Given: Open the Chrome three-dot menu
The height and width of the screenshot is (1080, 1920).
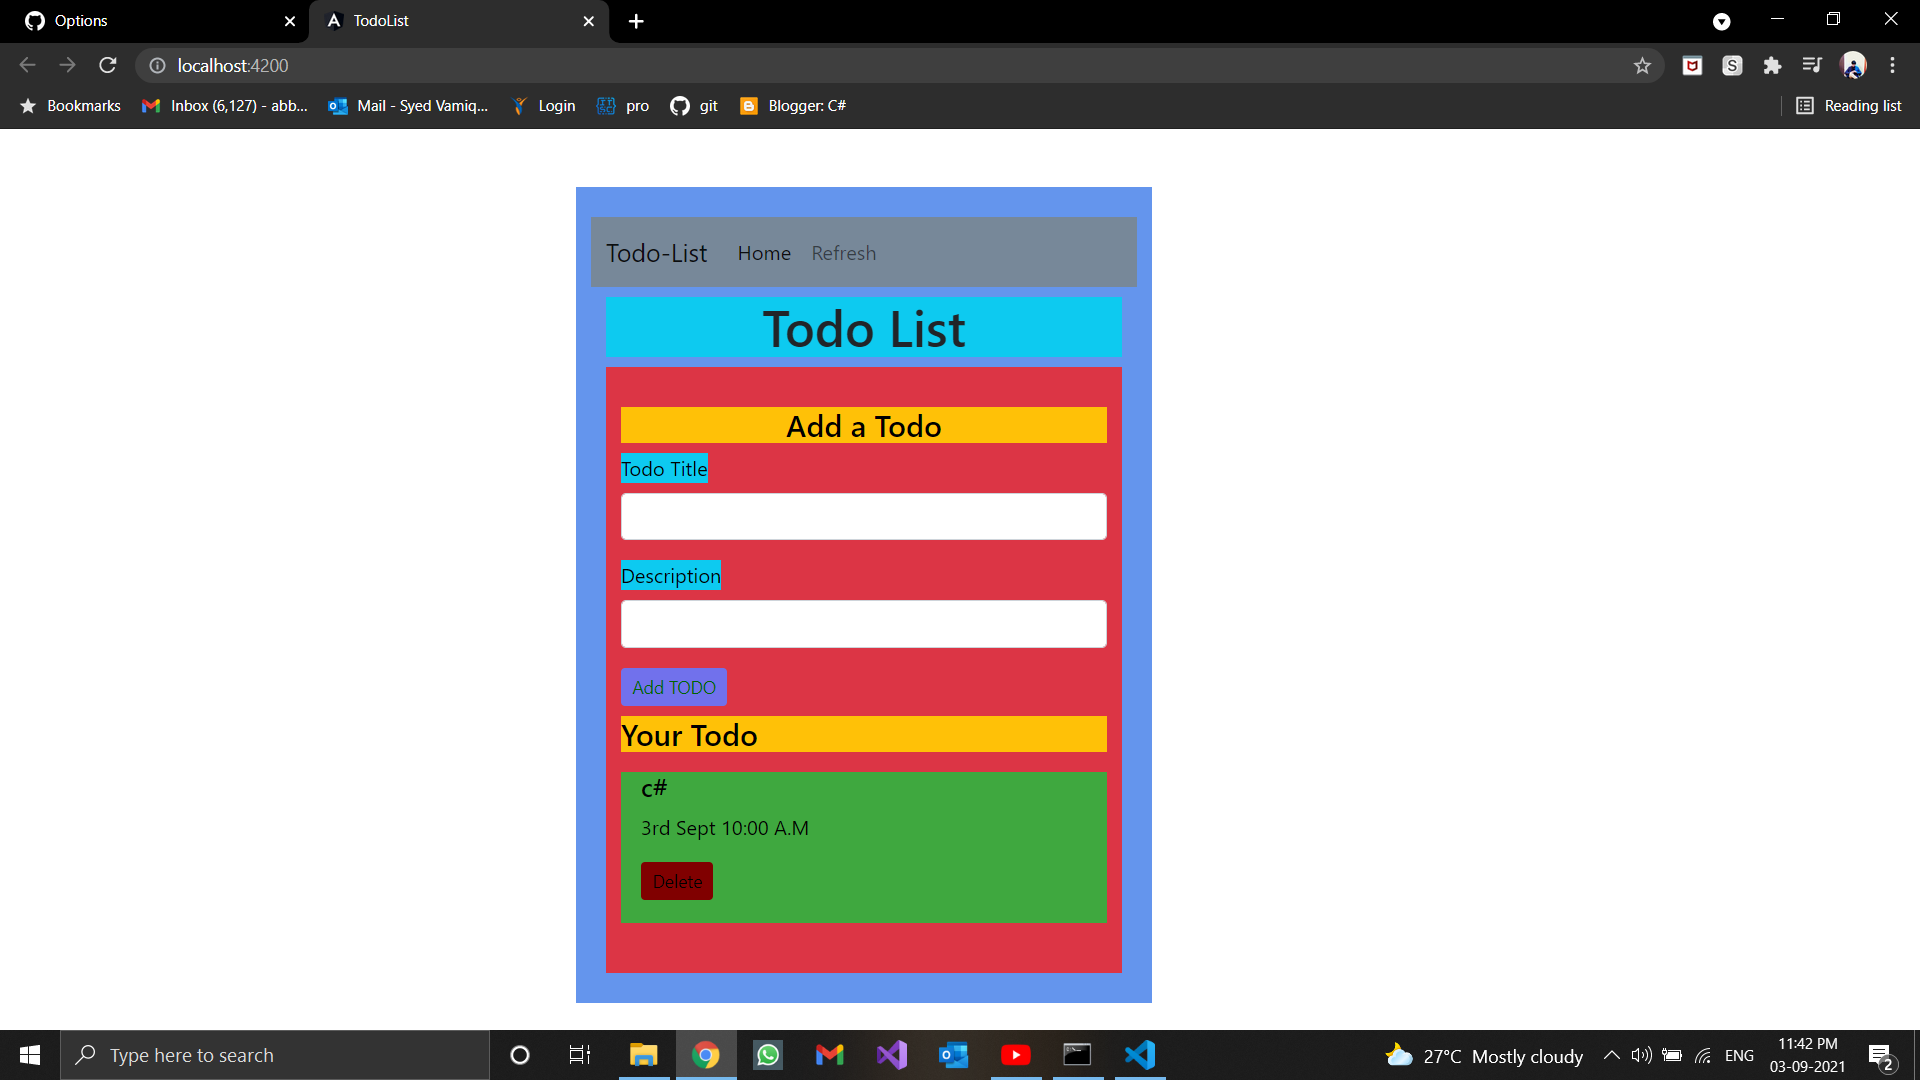Looking at the screenshot, I should (1892, 65).
